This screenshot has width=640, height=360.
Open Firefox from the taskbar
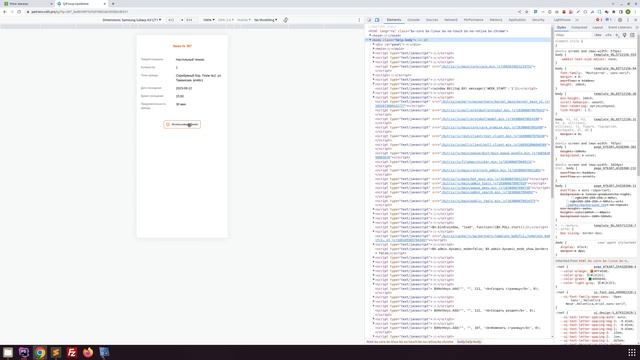click(x=88, y=352)
